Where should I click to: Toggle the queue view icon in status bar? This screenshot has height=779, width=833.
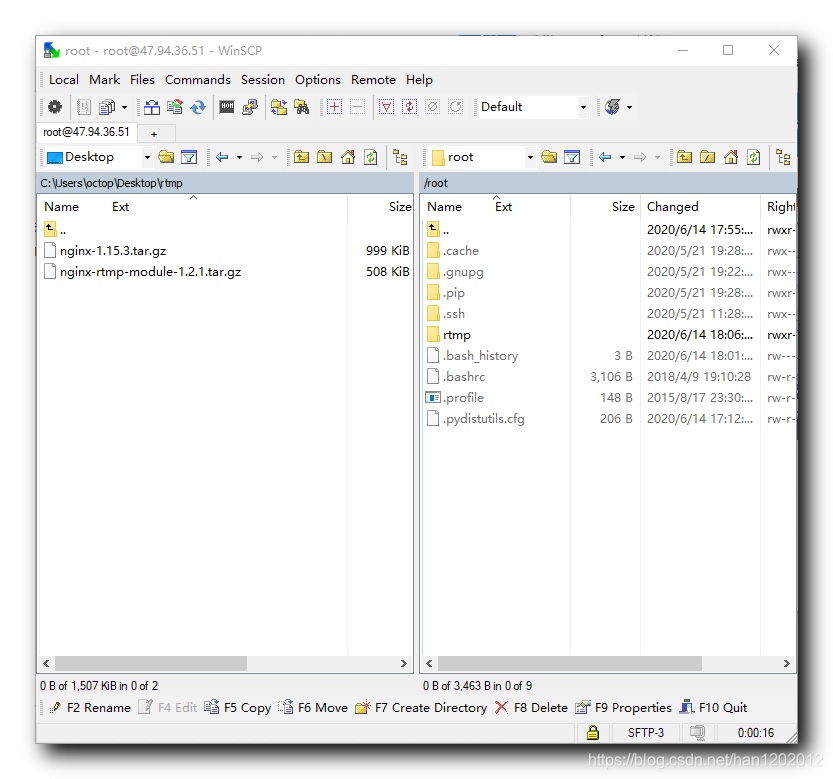coord(697,733)
